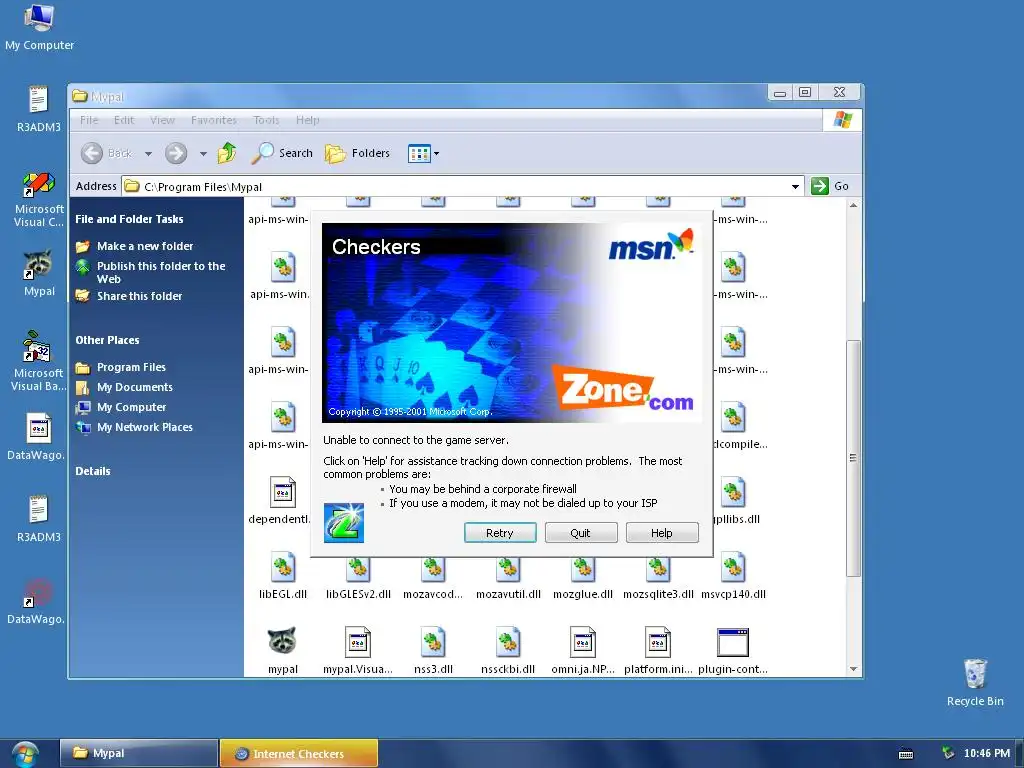
Task: Click the clock showing 10:46 PM
Action: [987, 754]
